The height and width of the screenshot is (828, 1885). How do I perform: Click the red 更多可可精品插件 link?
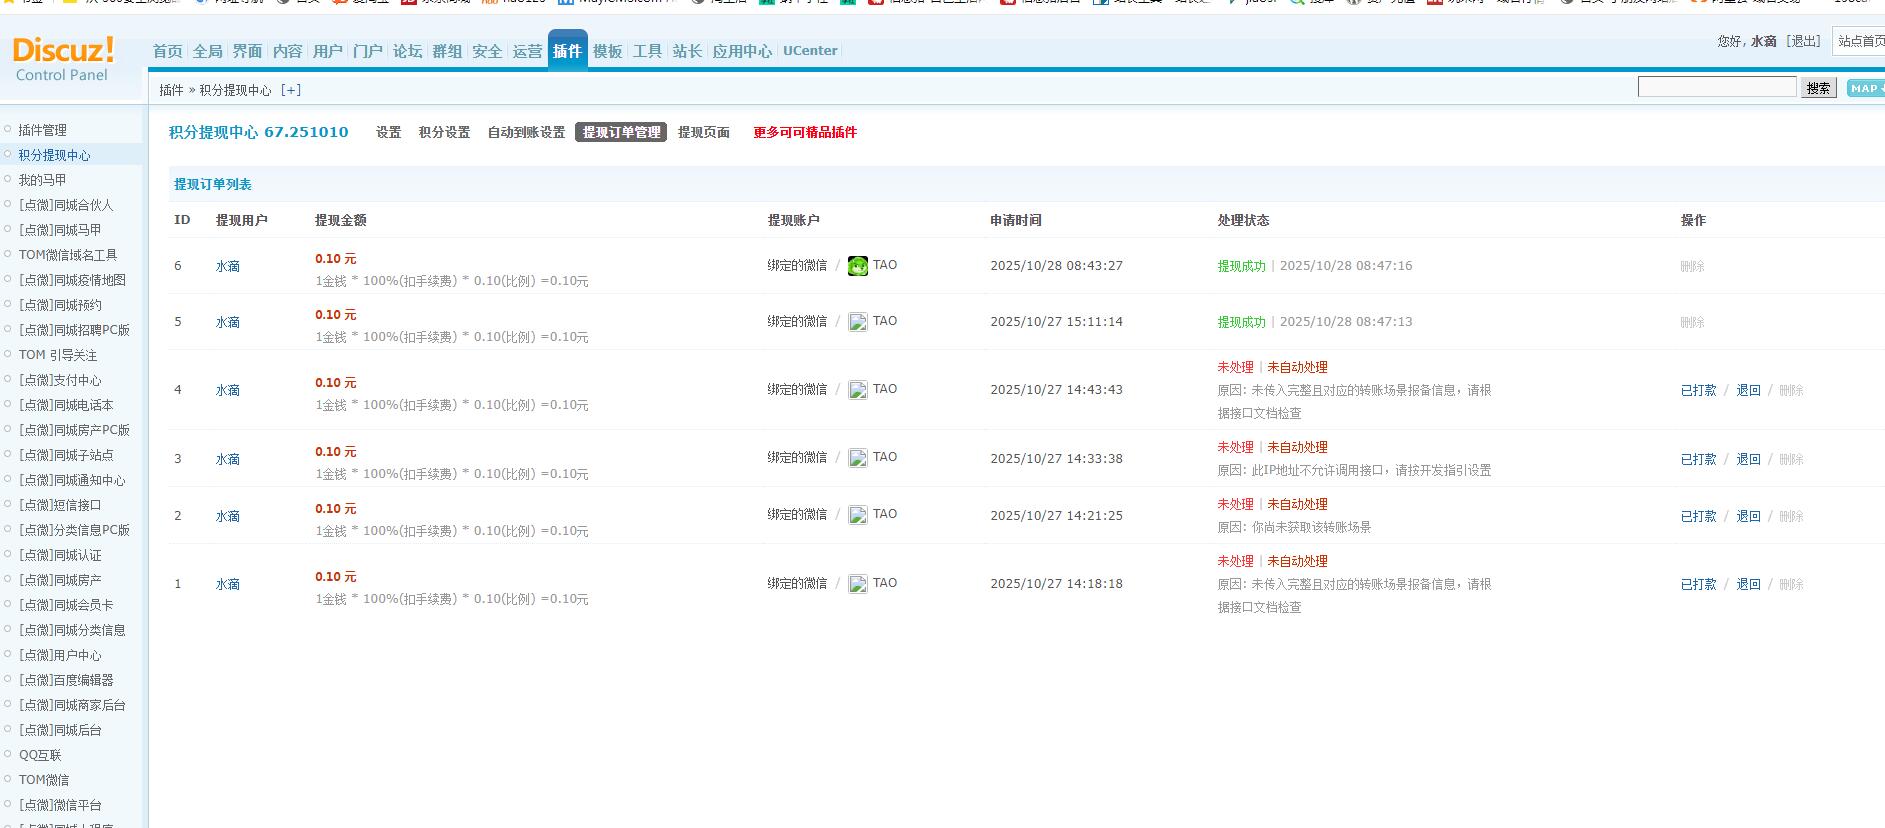point(804,132)
